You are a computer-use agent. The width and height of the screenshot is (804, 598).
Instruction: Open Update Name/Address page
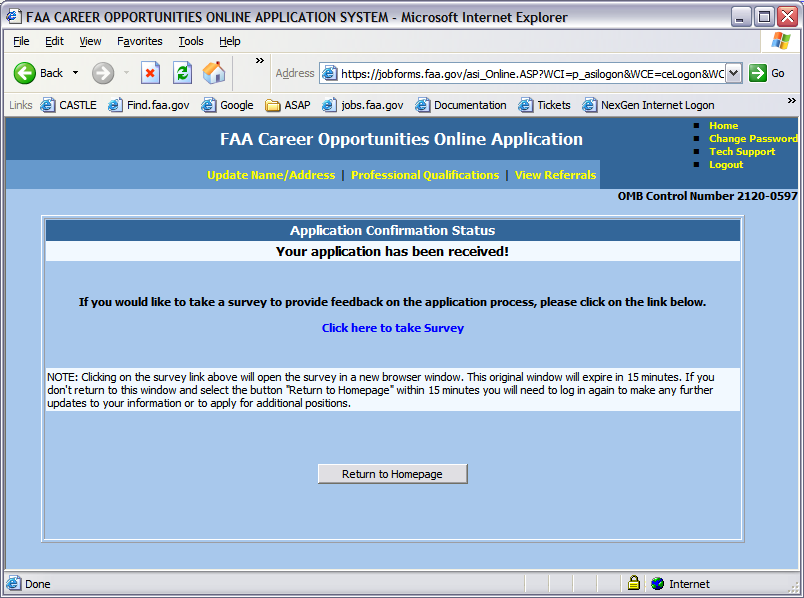pyautogui.click(x=271, y=175)
